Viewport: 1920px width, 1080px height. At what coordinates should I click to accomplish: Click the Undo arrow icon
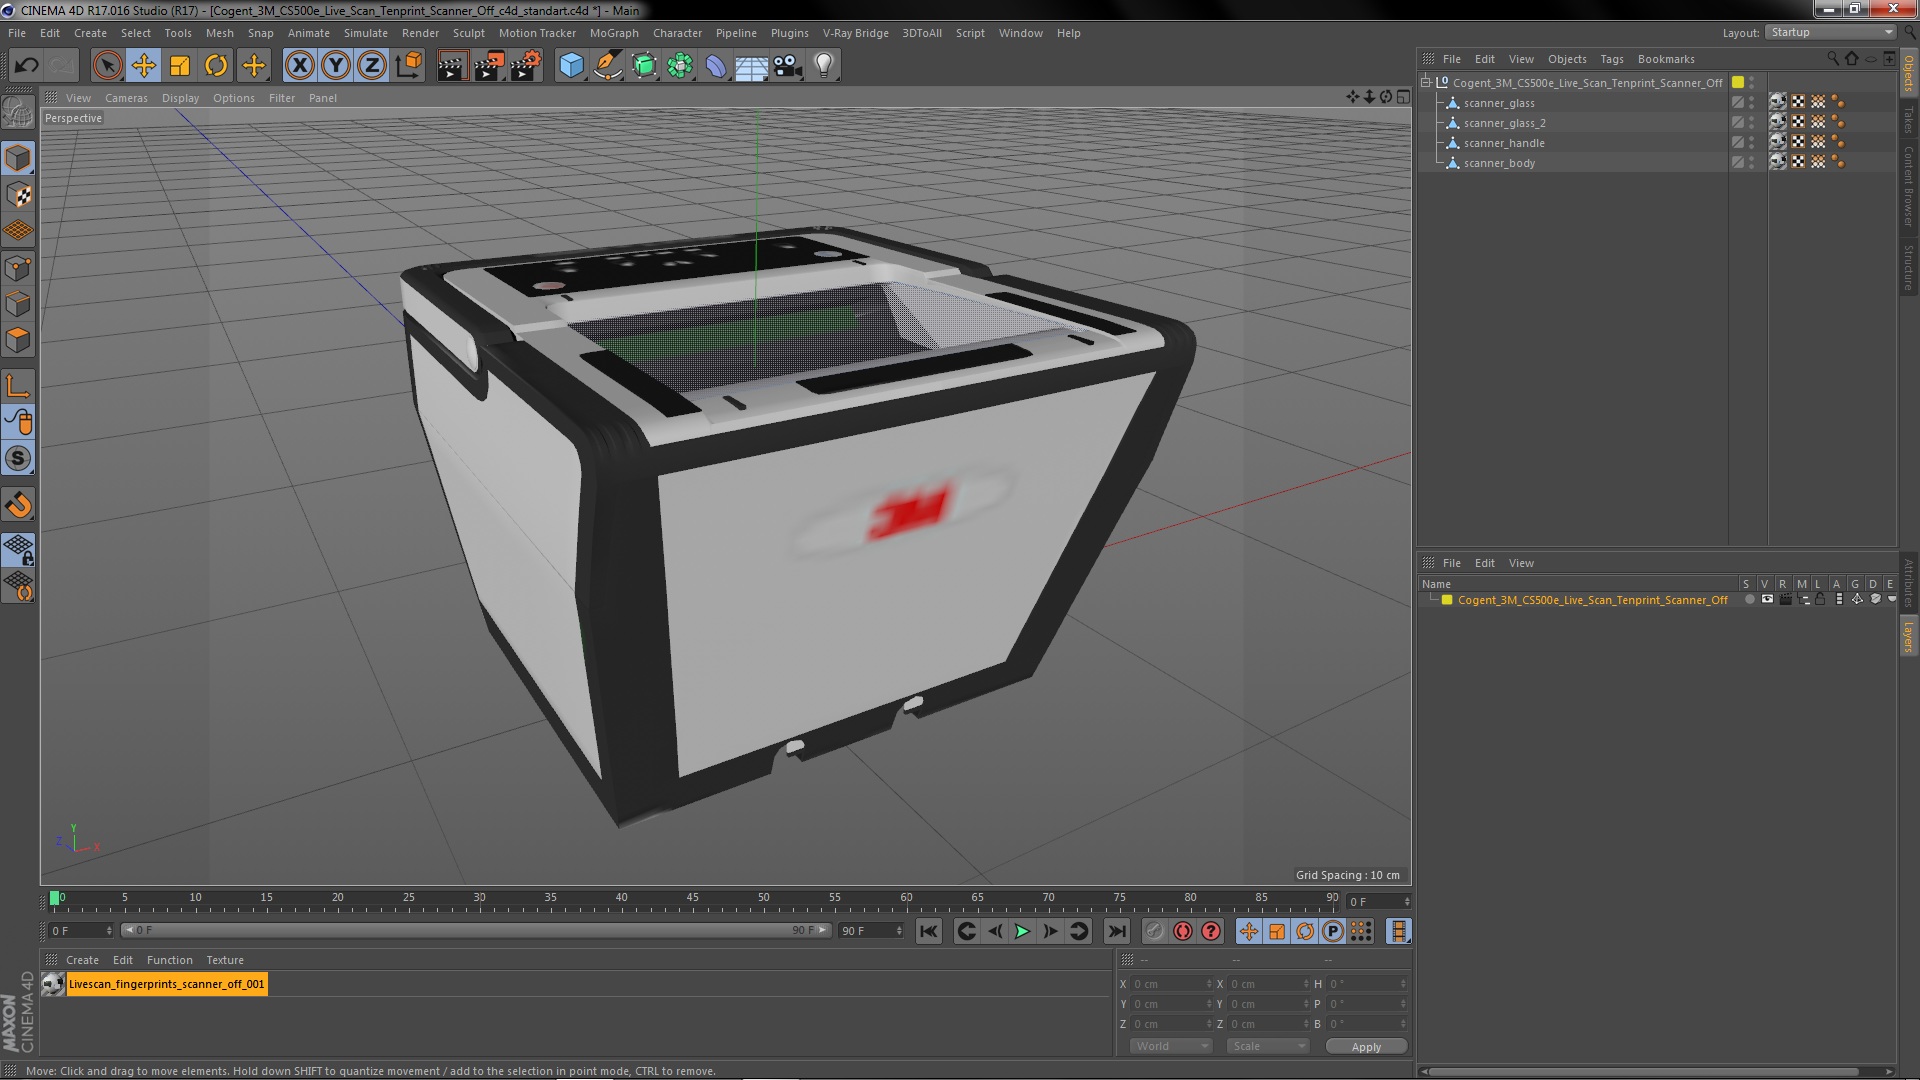(26, 66)
